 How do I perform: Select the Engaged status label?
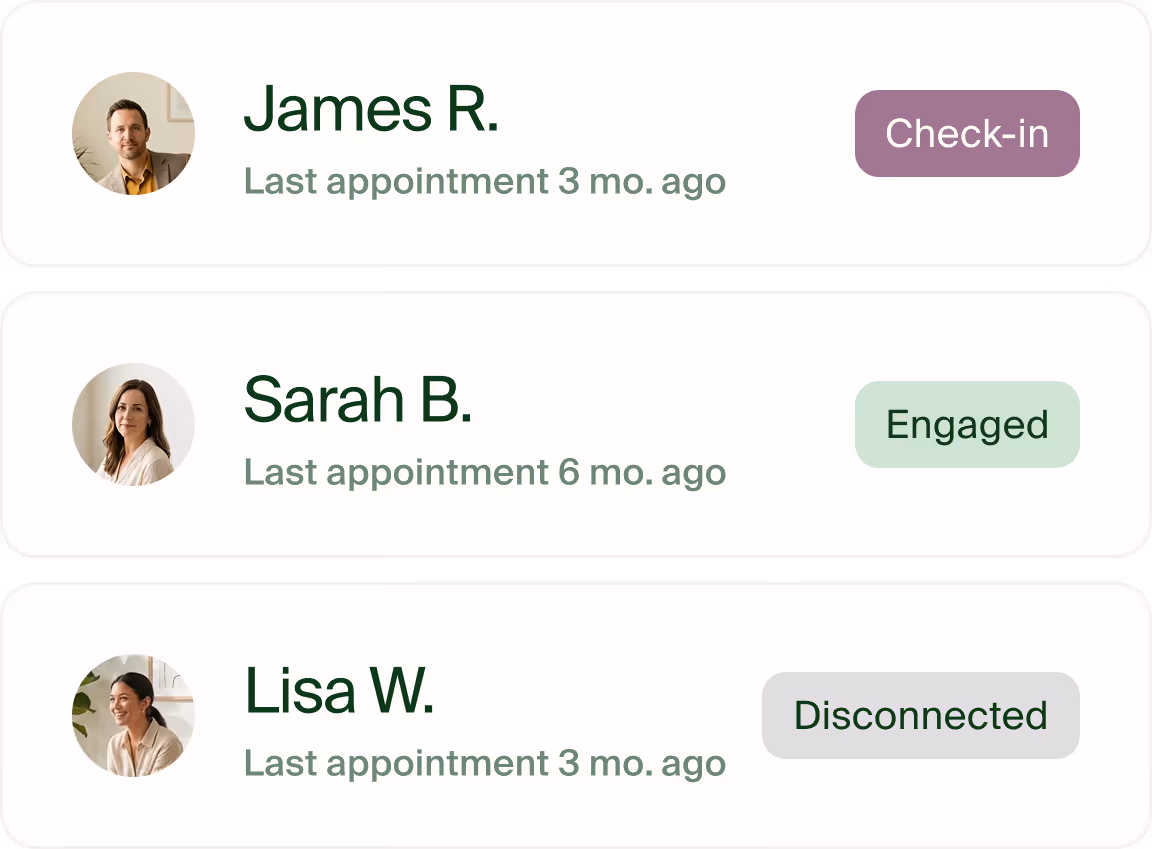click(x=966, y=424)
